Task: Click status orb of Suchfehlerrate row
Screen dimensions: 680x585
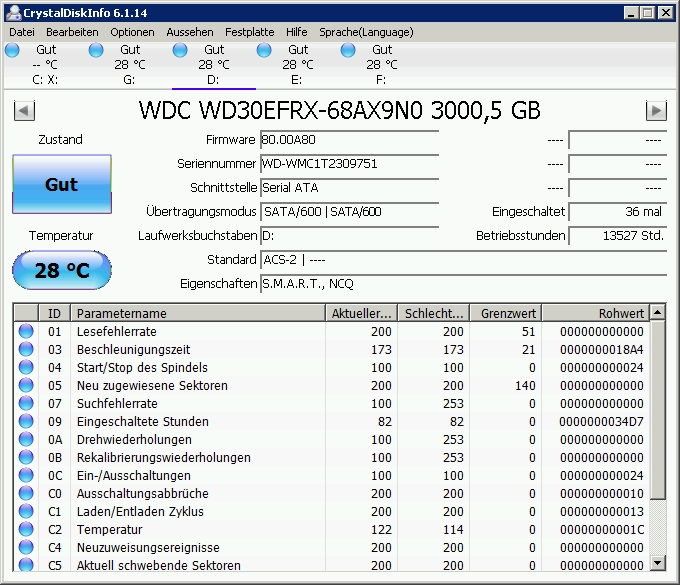Action: (x=26, y=403)
